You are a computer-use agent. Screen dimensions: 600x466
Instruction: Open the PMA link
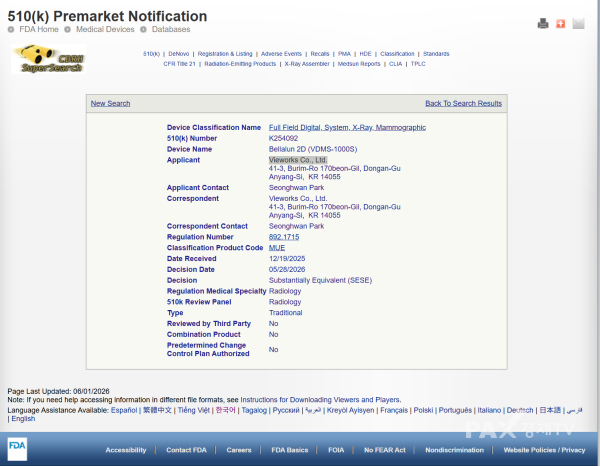pyautogui.click(x=344, y=54)
